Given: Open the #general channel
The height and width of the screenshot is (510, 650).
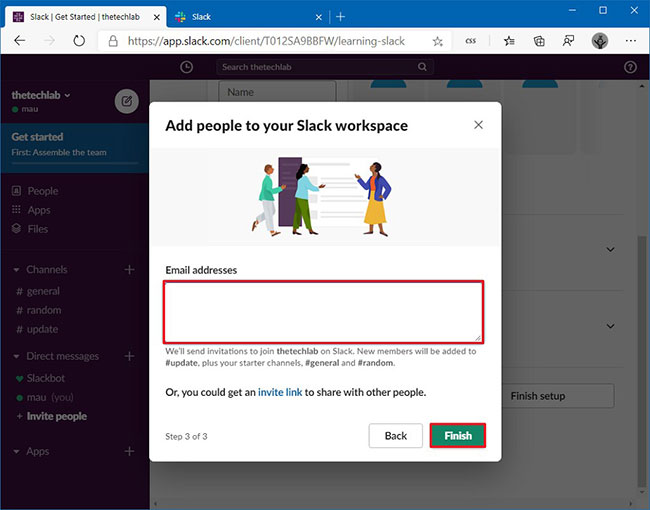Looking at the screenshot, I should click(43, 291).
